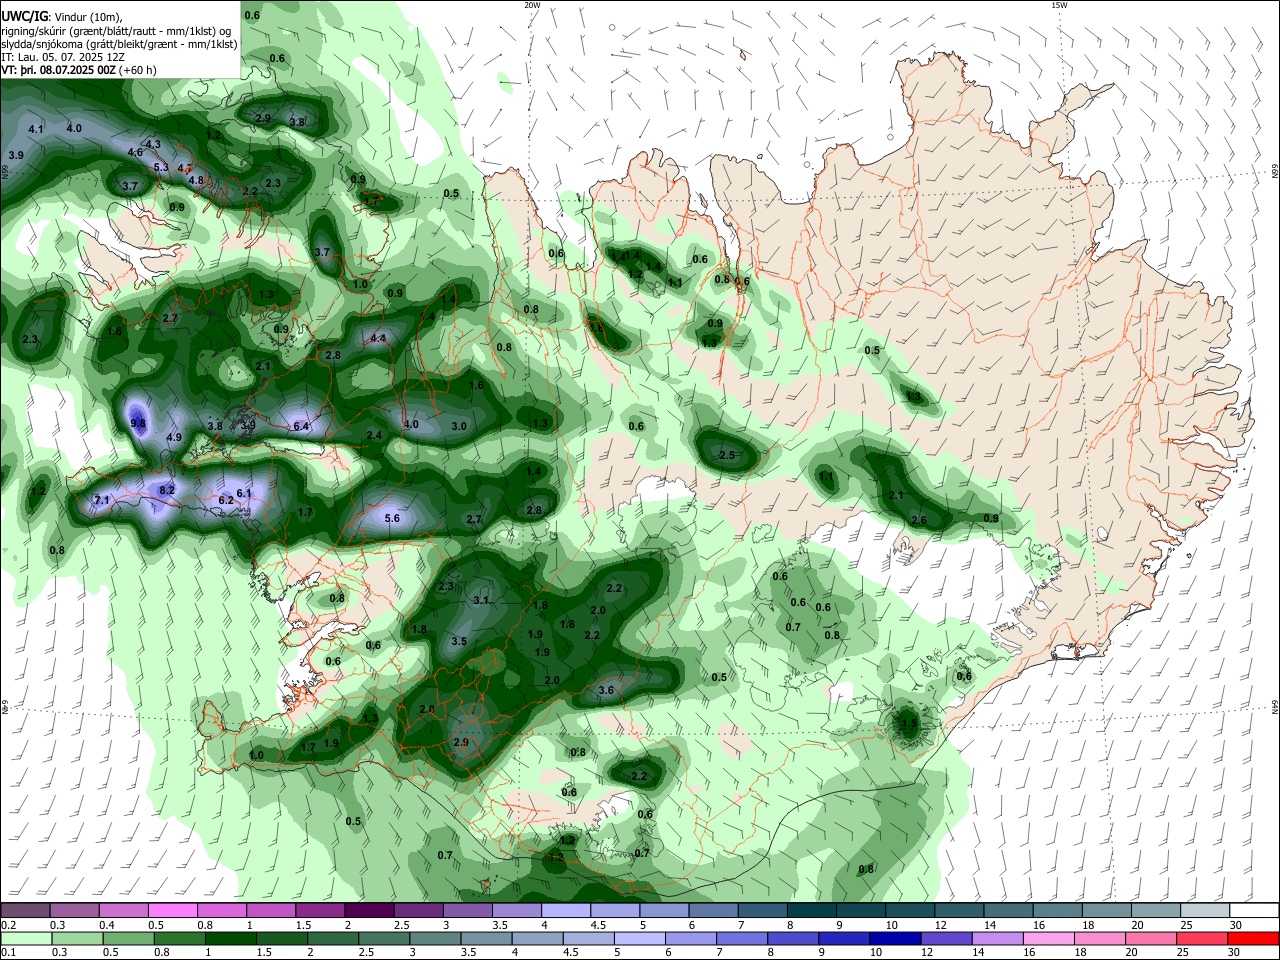Viewport: 1280px width, 960px height.
Task: Click the darkest purple swatch between 2 and 2.5 in the upper legend
Action: 369,910
